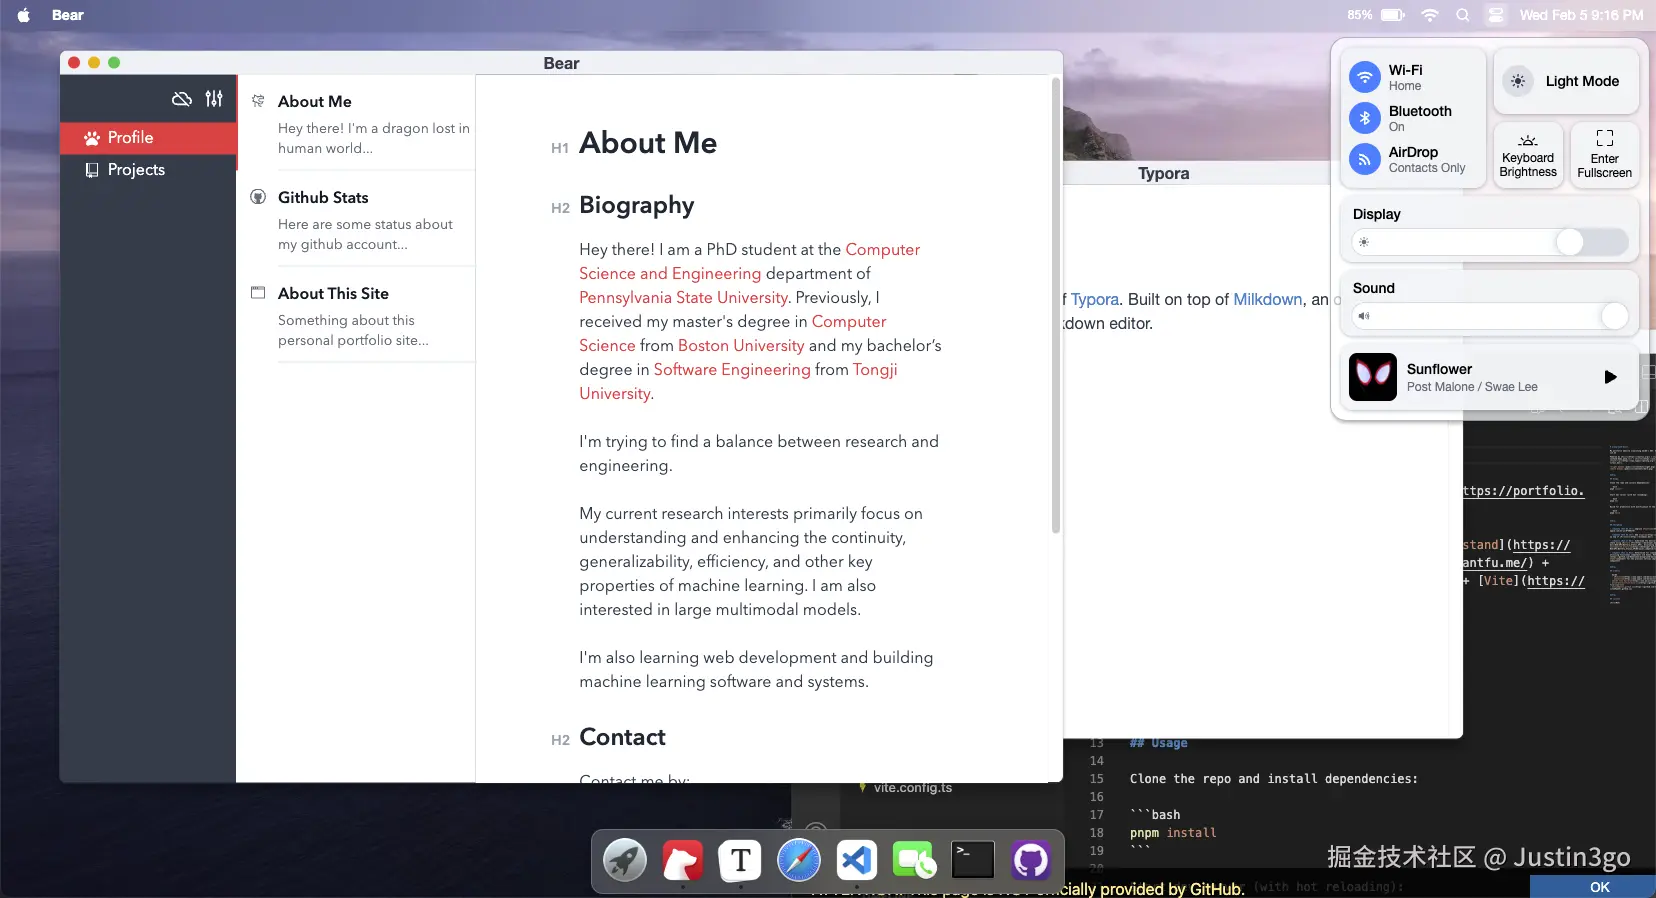Screen dimensions: 1656x898
Task: Open the Boston University link
Action: [741, 346]
